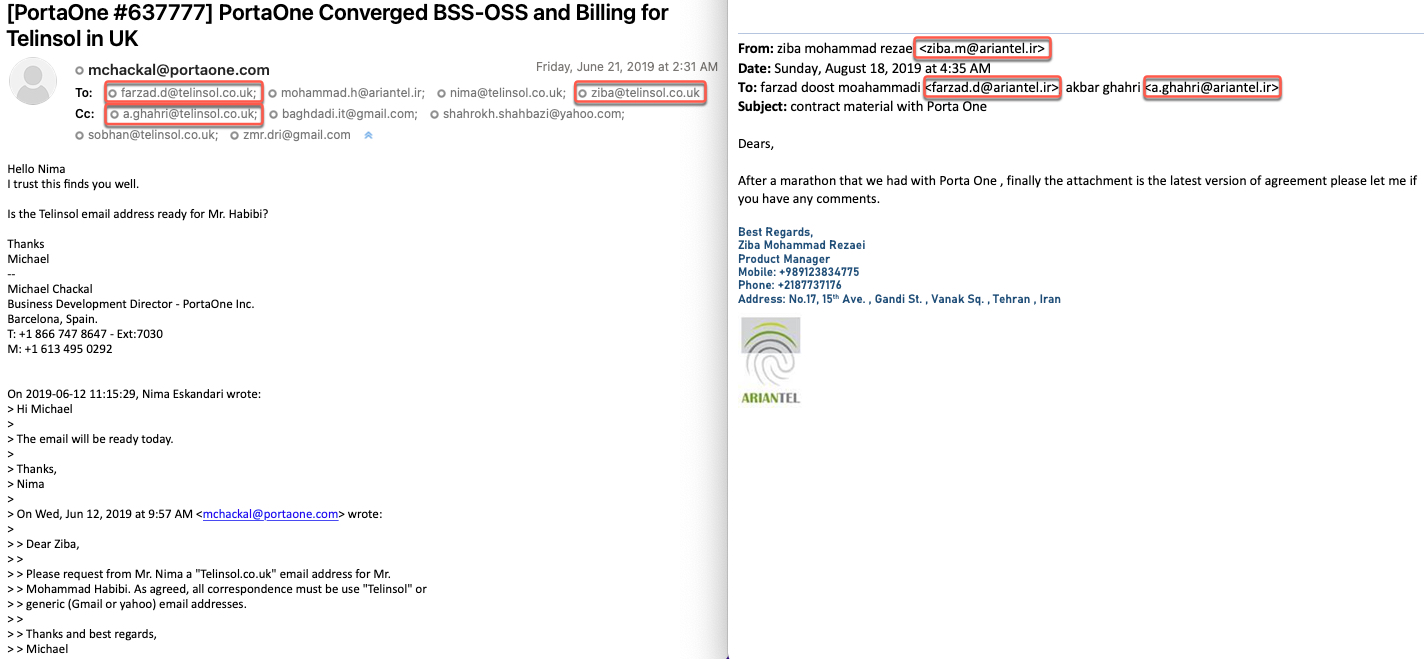Click a.ghahri@ariantel.ir recipient address
The width and height of the screenshot is (1424, 659).
tap(1212, 88)
